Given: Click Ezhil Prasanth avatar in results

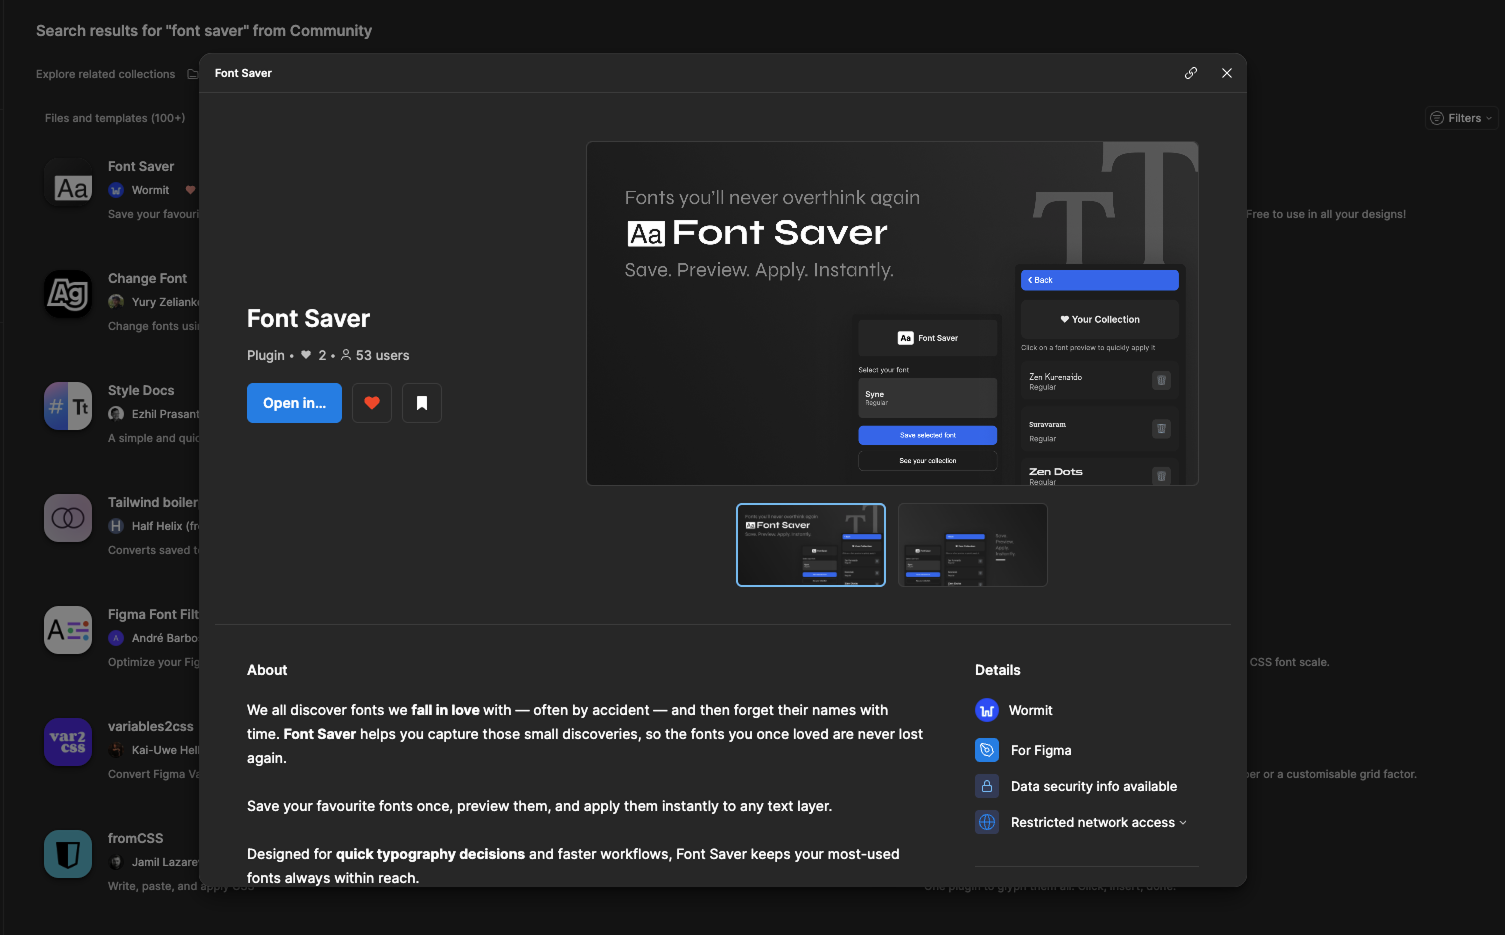Looking at the screenshot, I should click(x=116, y=414).
